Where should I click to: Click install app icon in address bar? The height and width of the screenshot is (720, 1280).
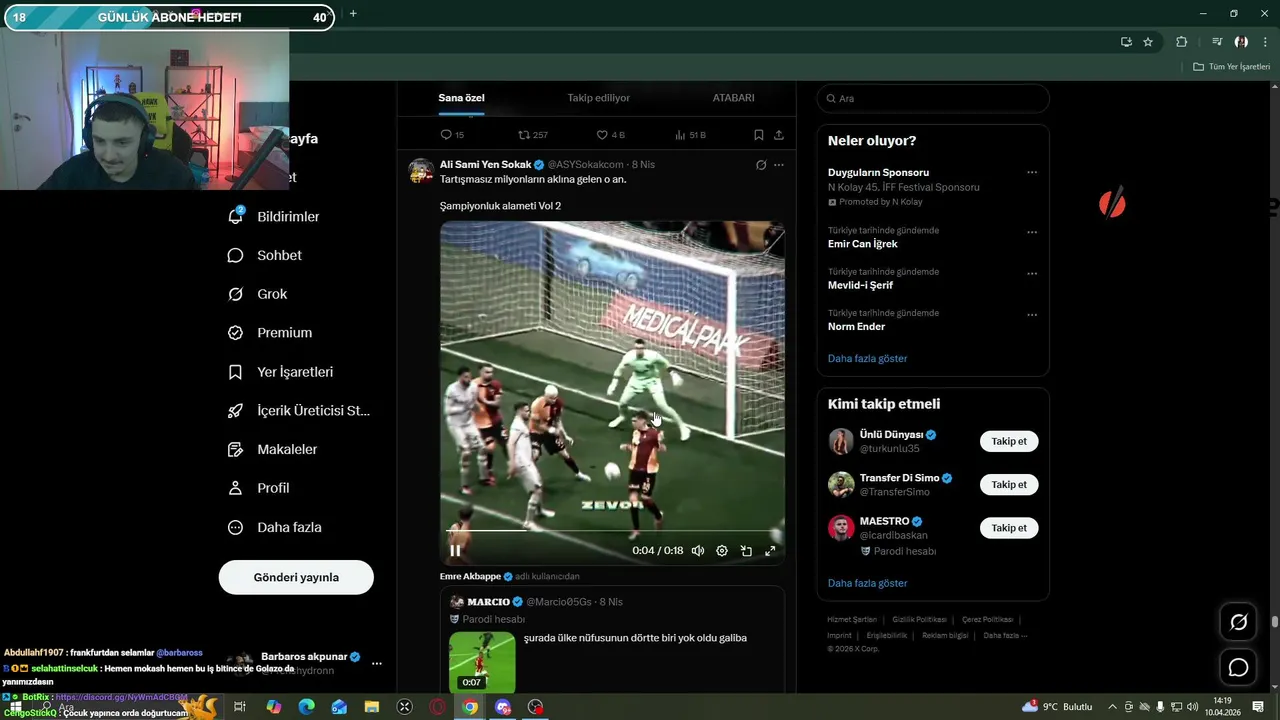(1126, 42)
